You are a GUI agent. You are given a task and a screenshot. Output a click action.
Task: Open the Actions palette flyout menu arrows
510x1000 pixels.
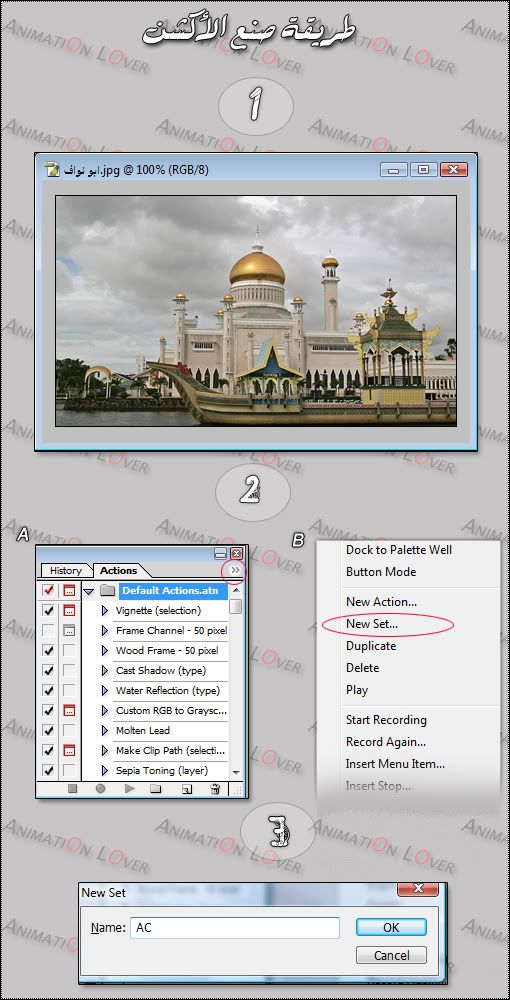click(235, 570)
